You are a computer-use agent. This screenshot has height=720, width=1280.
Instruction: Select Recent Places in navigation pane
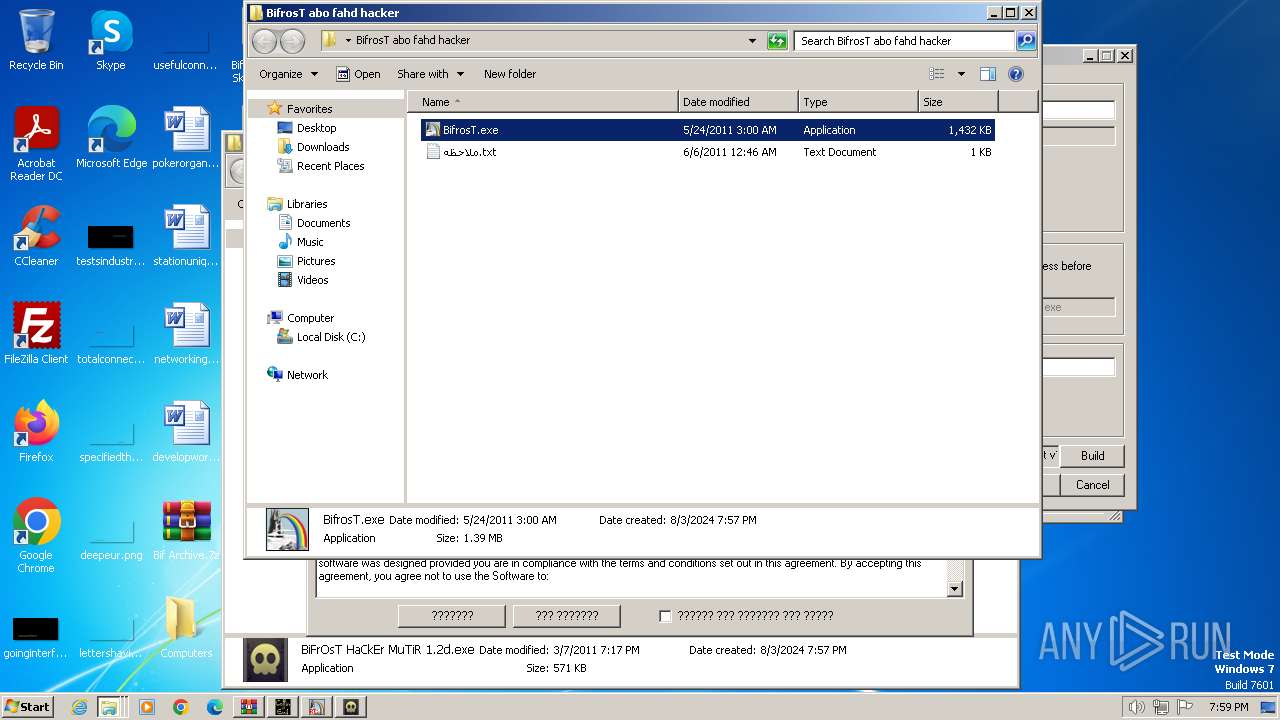coord(330,166)
